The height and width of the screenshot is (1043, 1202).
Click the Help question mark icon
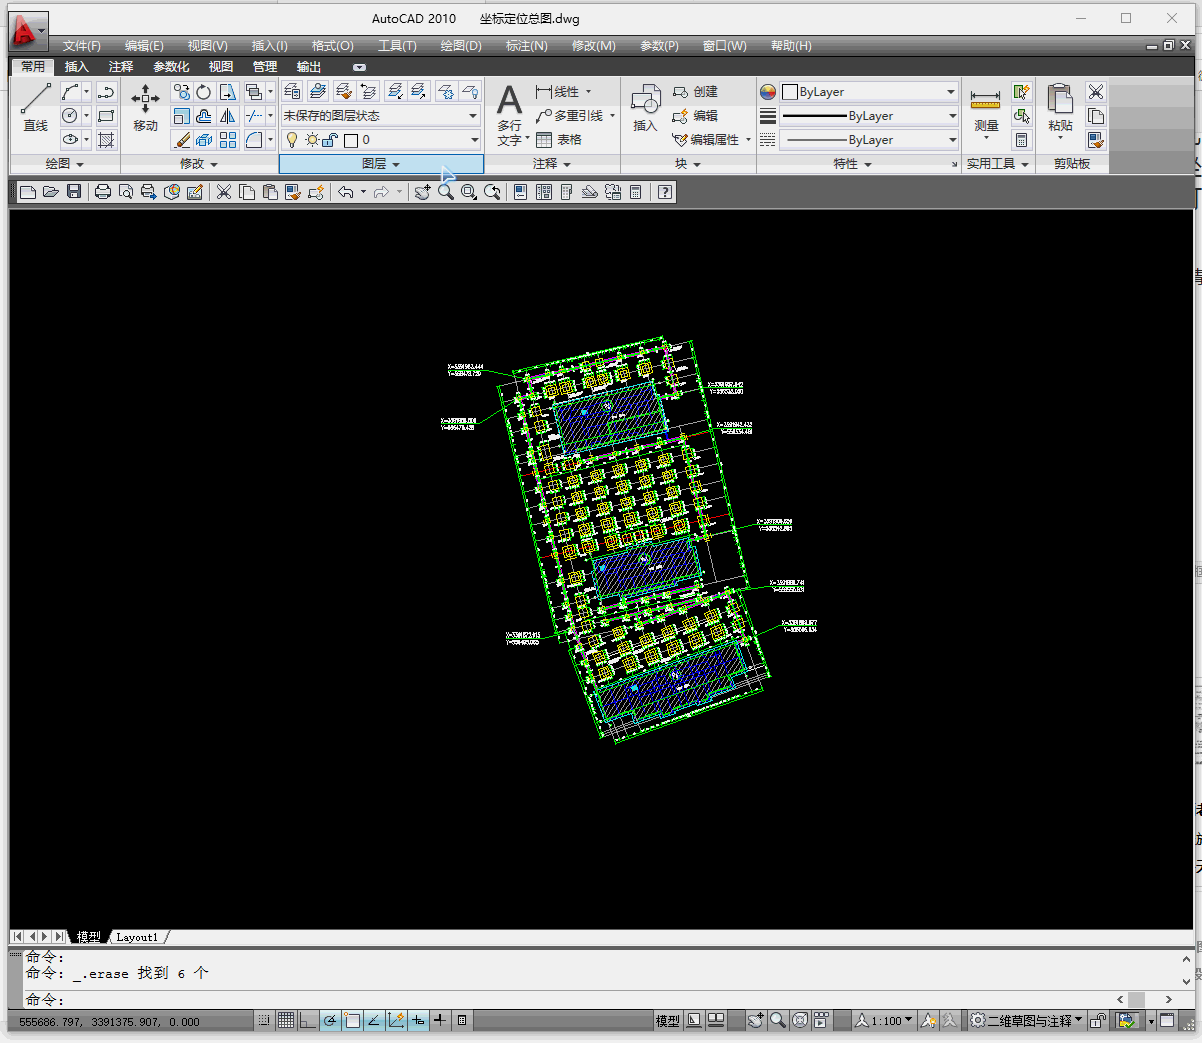point(665,192)
